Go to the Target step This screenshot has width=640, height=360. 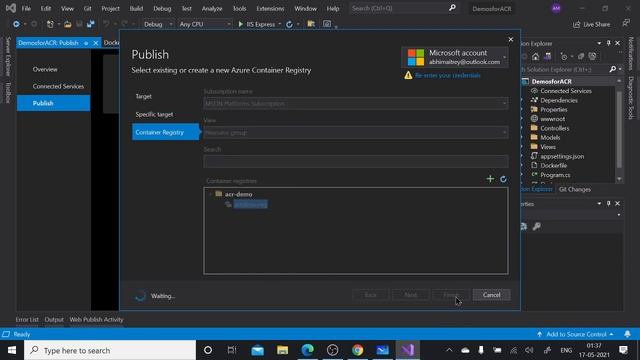coord(144,96)
